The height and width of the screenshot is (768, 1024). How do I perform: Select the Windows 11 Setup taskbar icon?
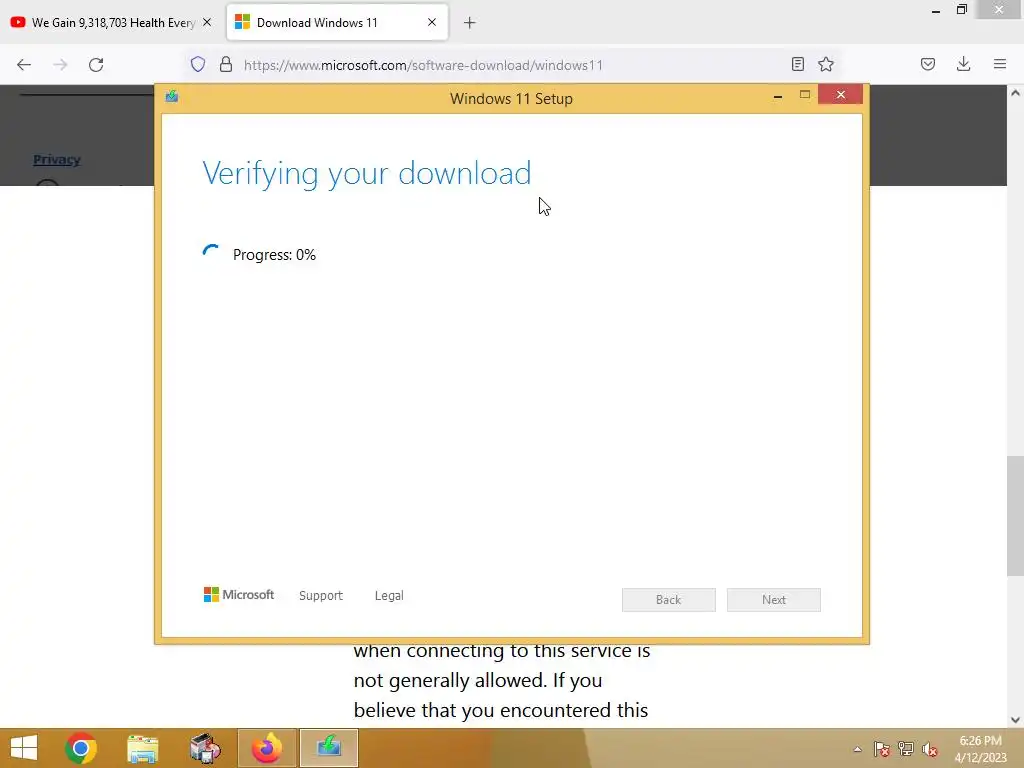click(x=328, y=748)
